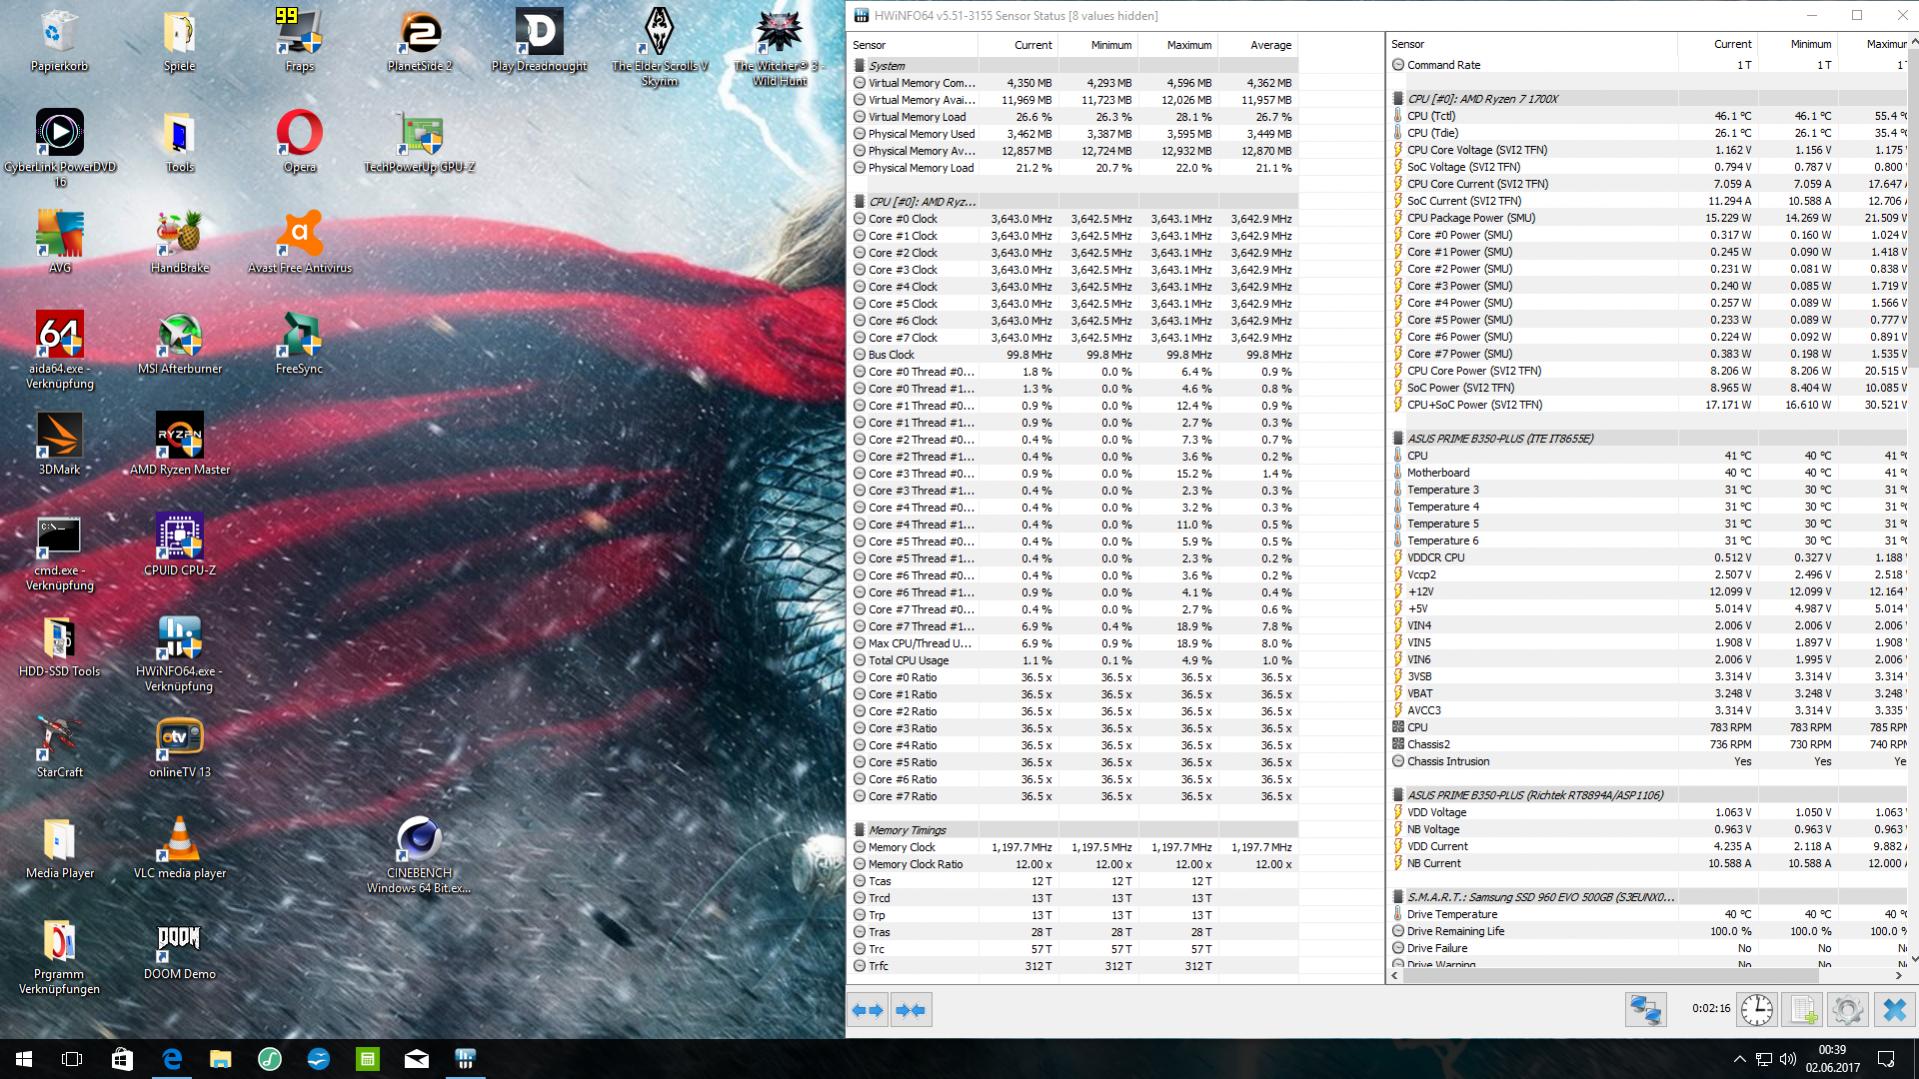This screenshot has height=1079, width=1919.
Task: Click the Minimum column header in right panel
Action: [x=1797, y=44]
